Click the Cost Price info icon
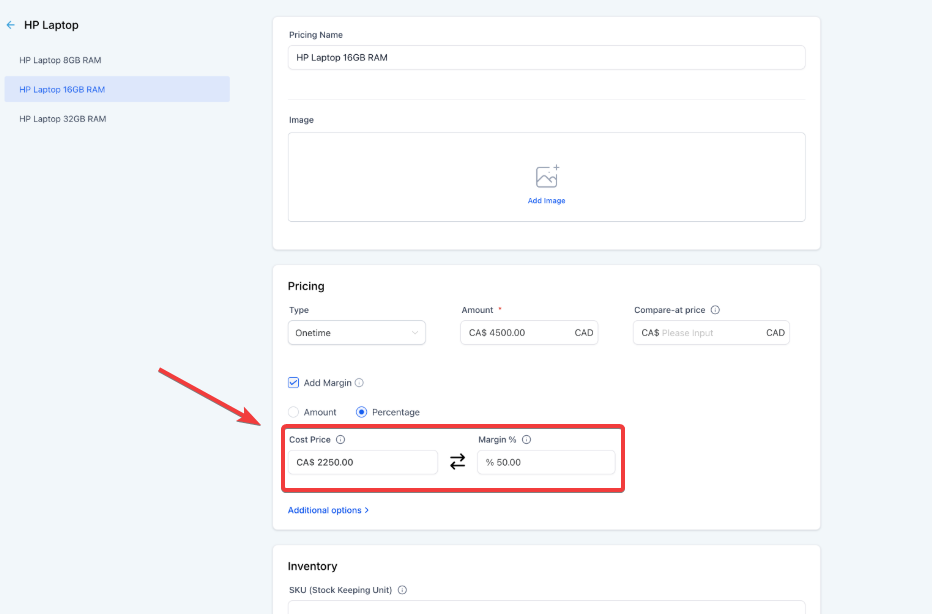This screenshot has height=614, width=932. tap(340, 440)
